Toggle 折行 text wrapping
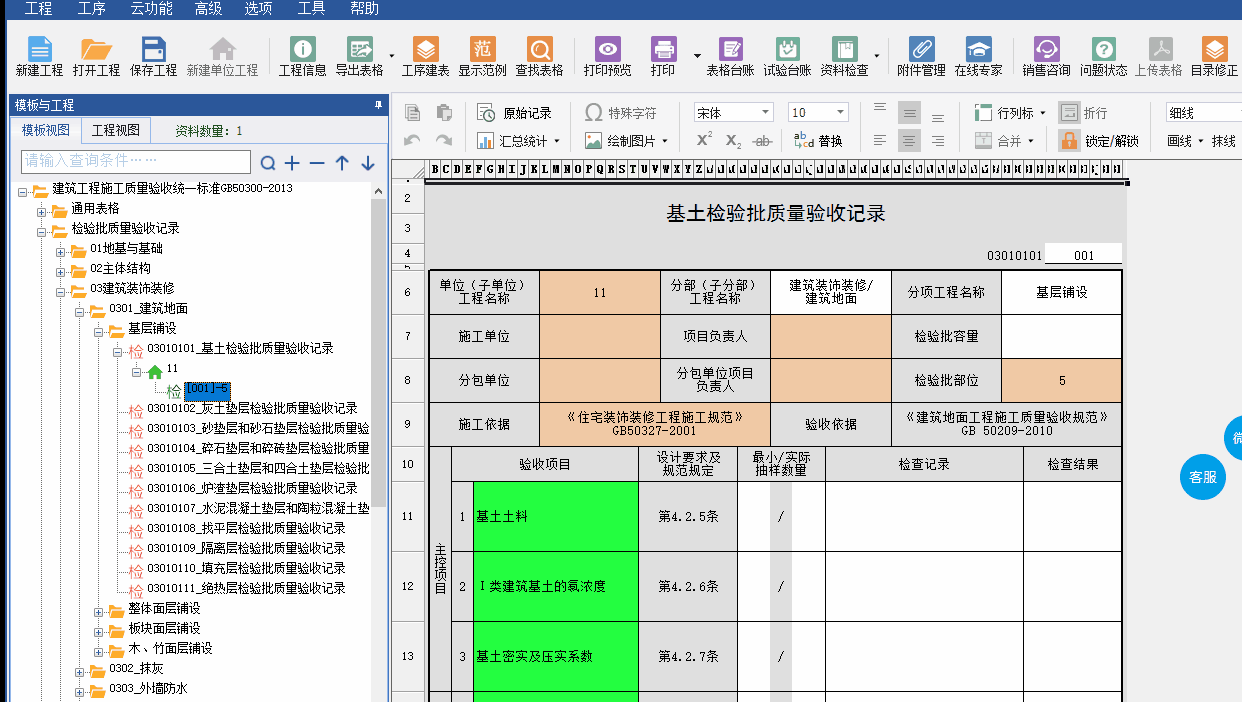 (x=1083, y=113)
